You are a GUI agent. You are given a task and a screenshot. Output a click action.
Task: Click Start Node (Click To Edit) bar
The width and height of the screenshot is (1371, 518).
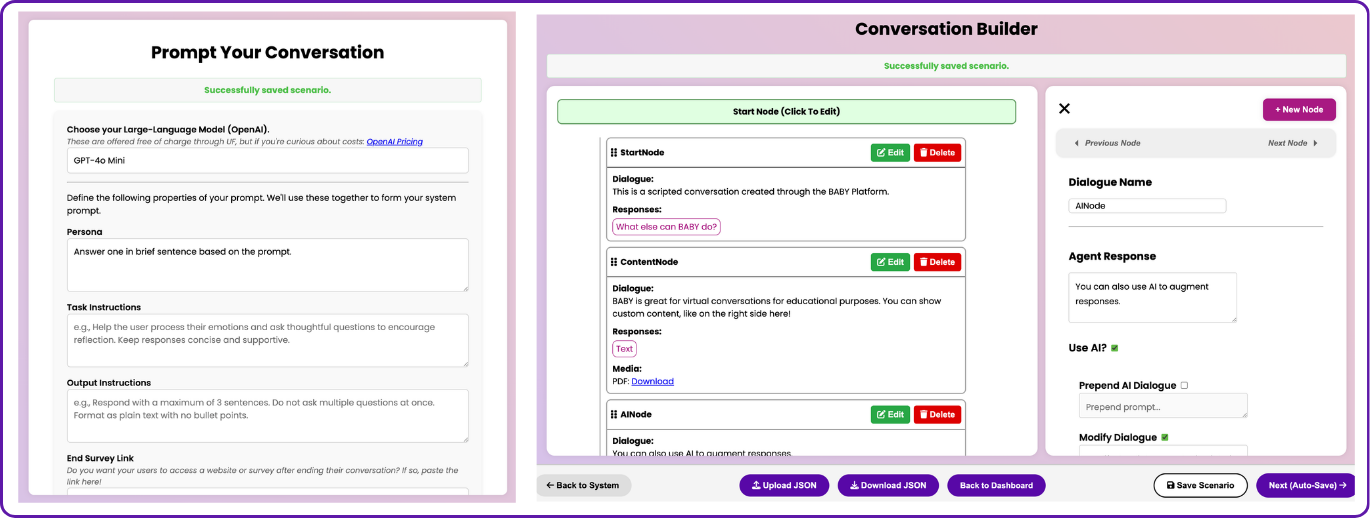tap(786, 111)
